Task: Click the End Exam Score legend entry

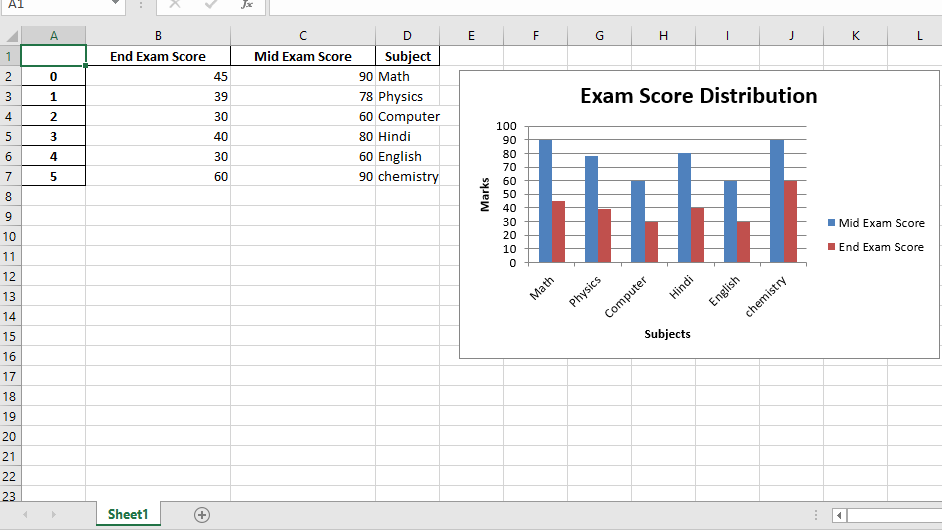Action: click(876, 247)
